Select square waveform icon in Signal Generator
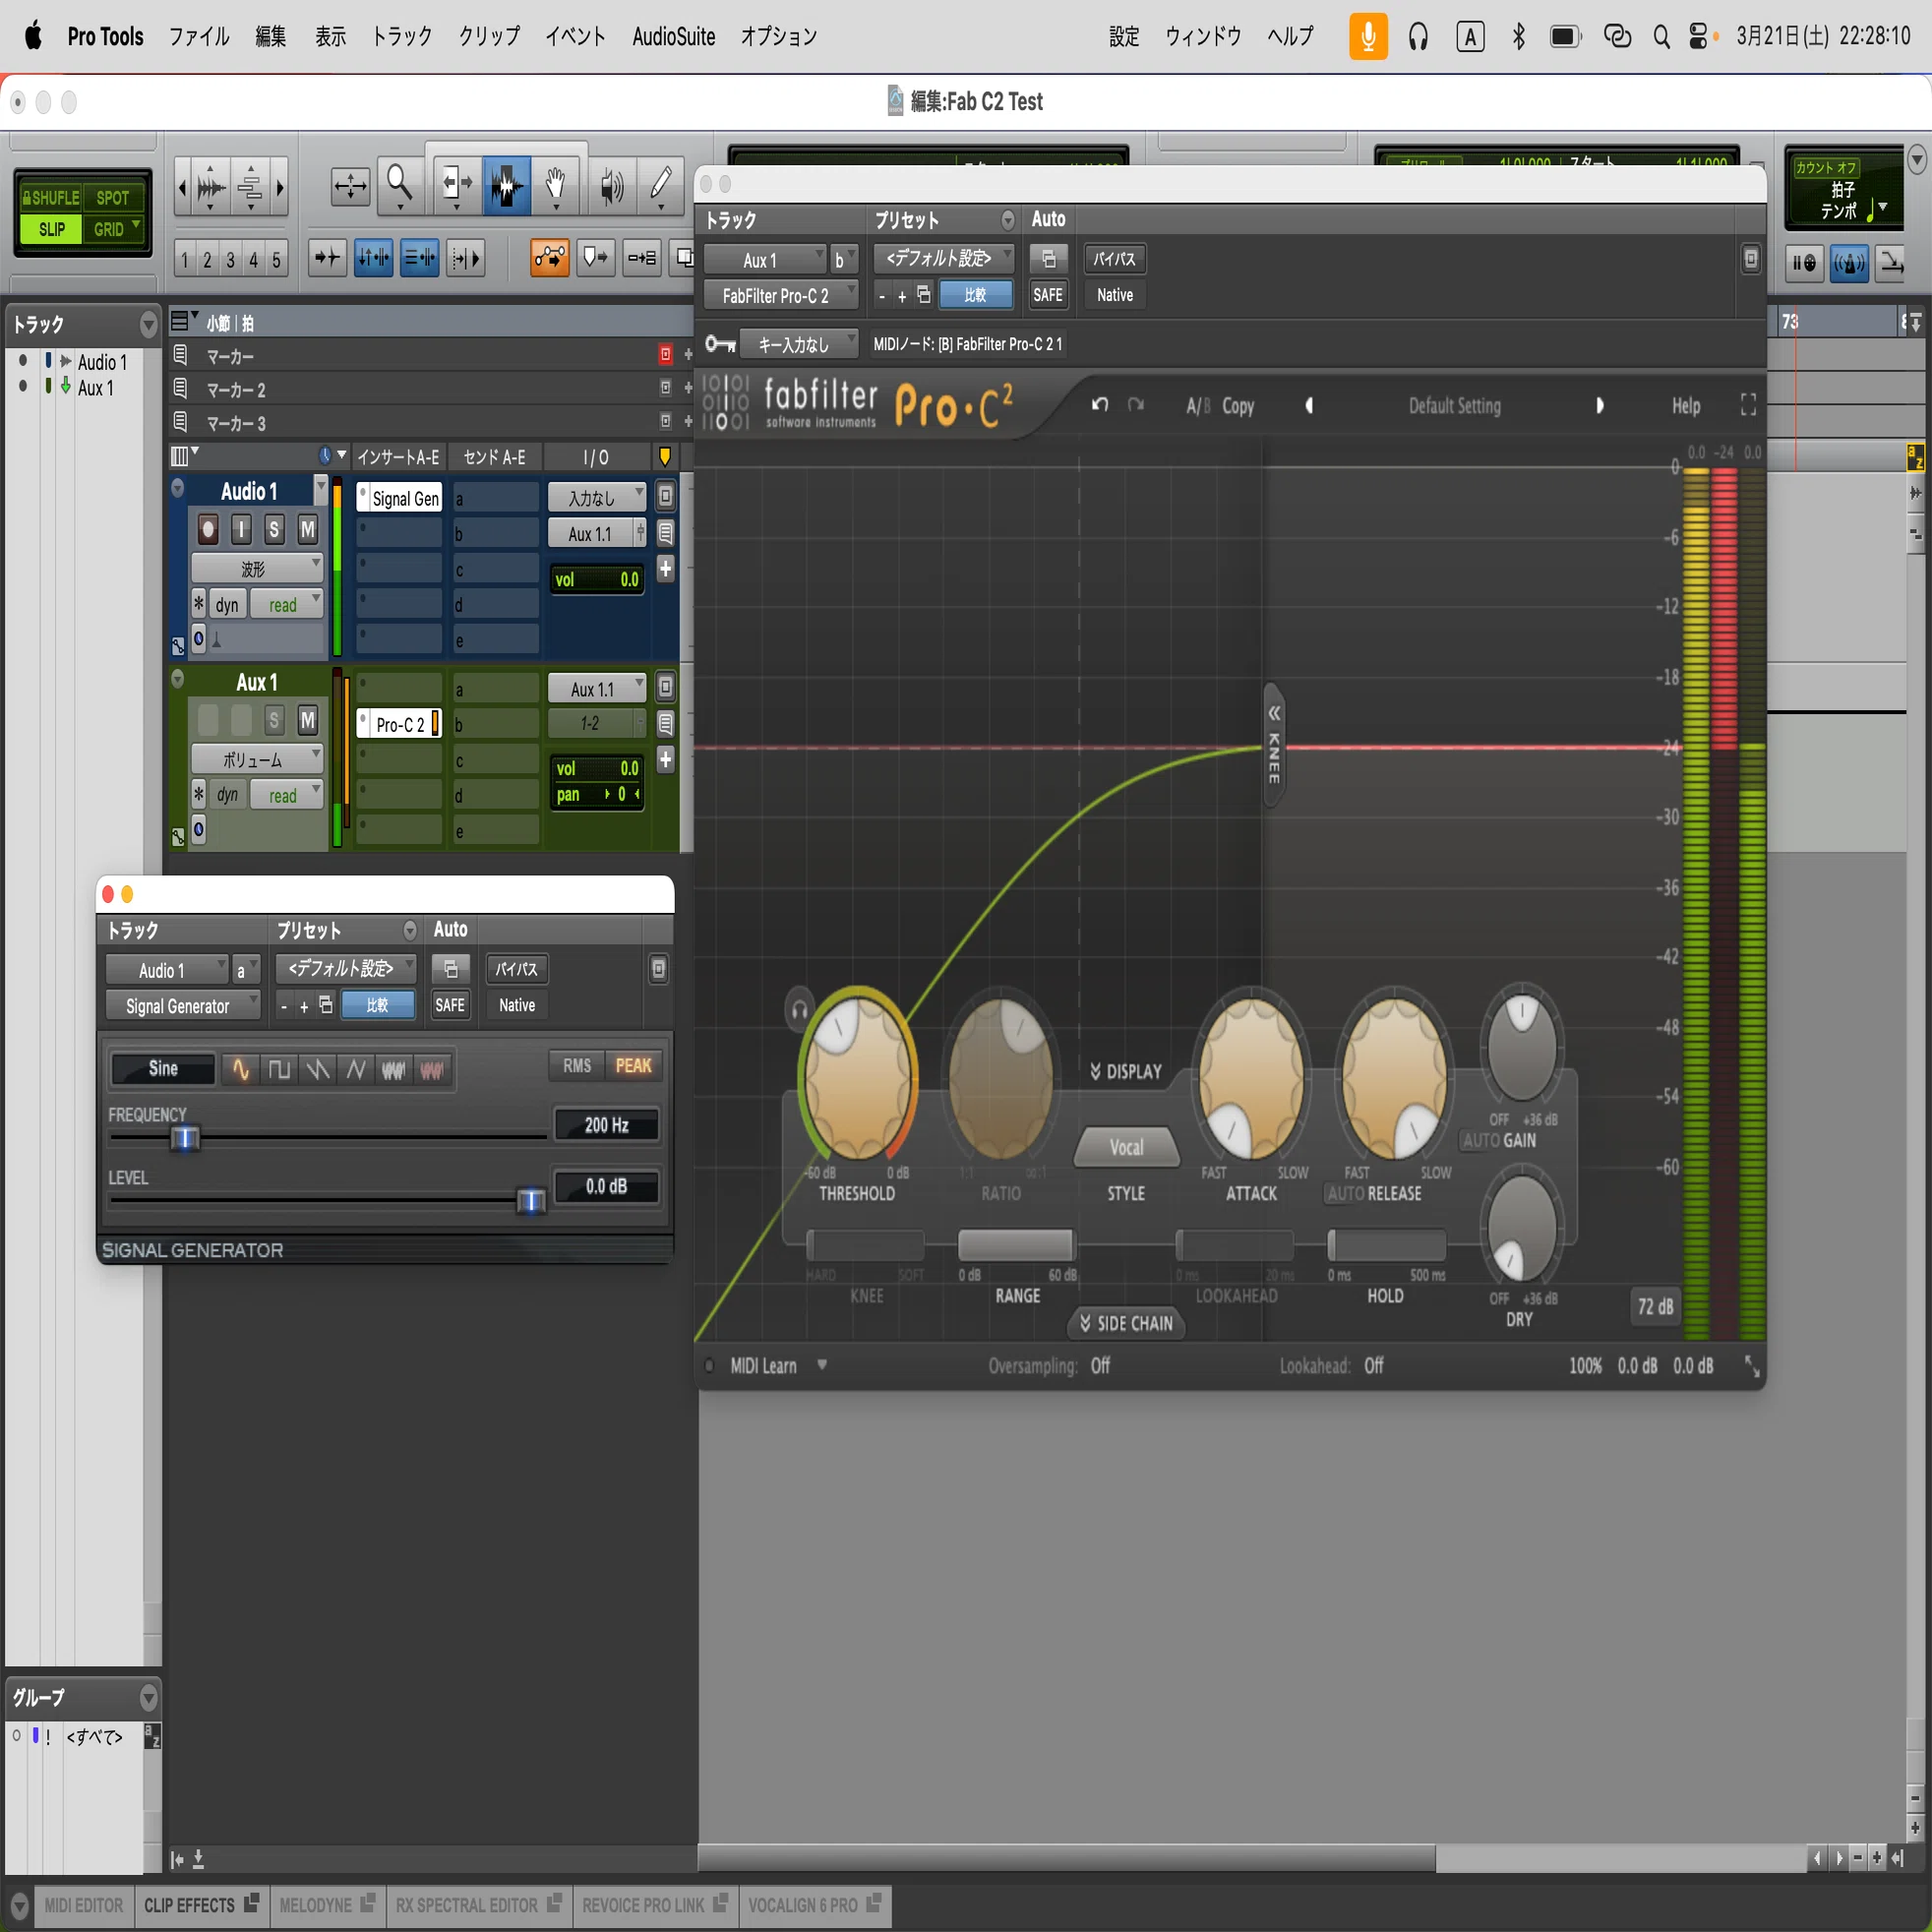Image resolution: width=1932 pixels, height=1932 pixels. click(x=279, y=1069)
